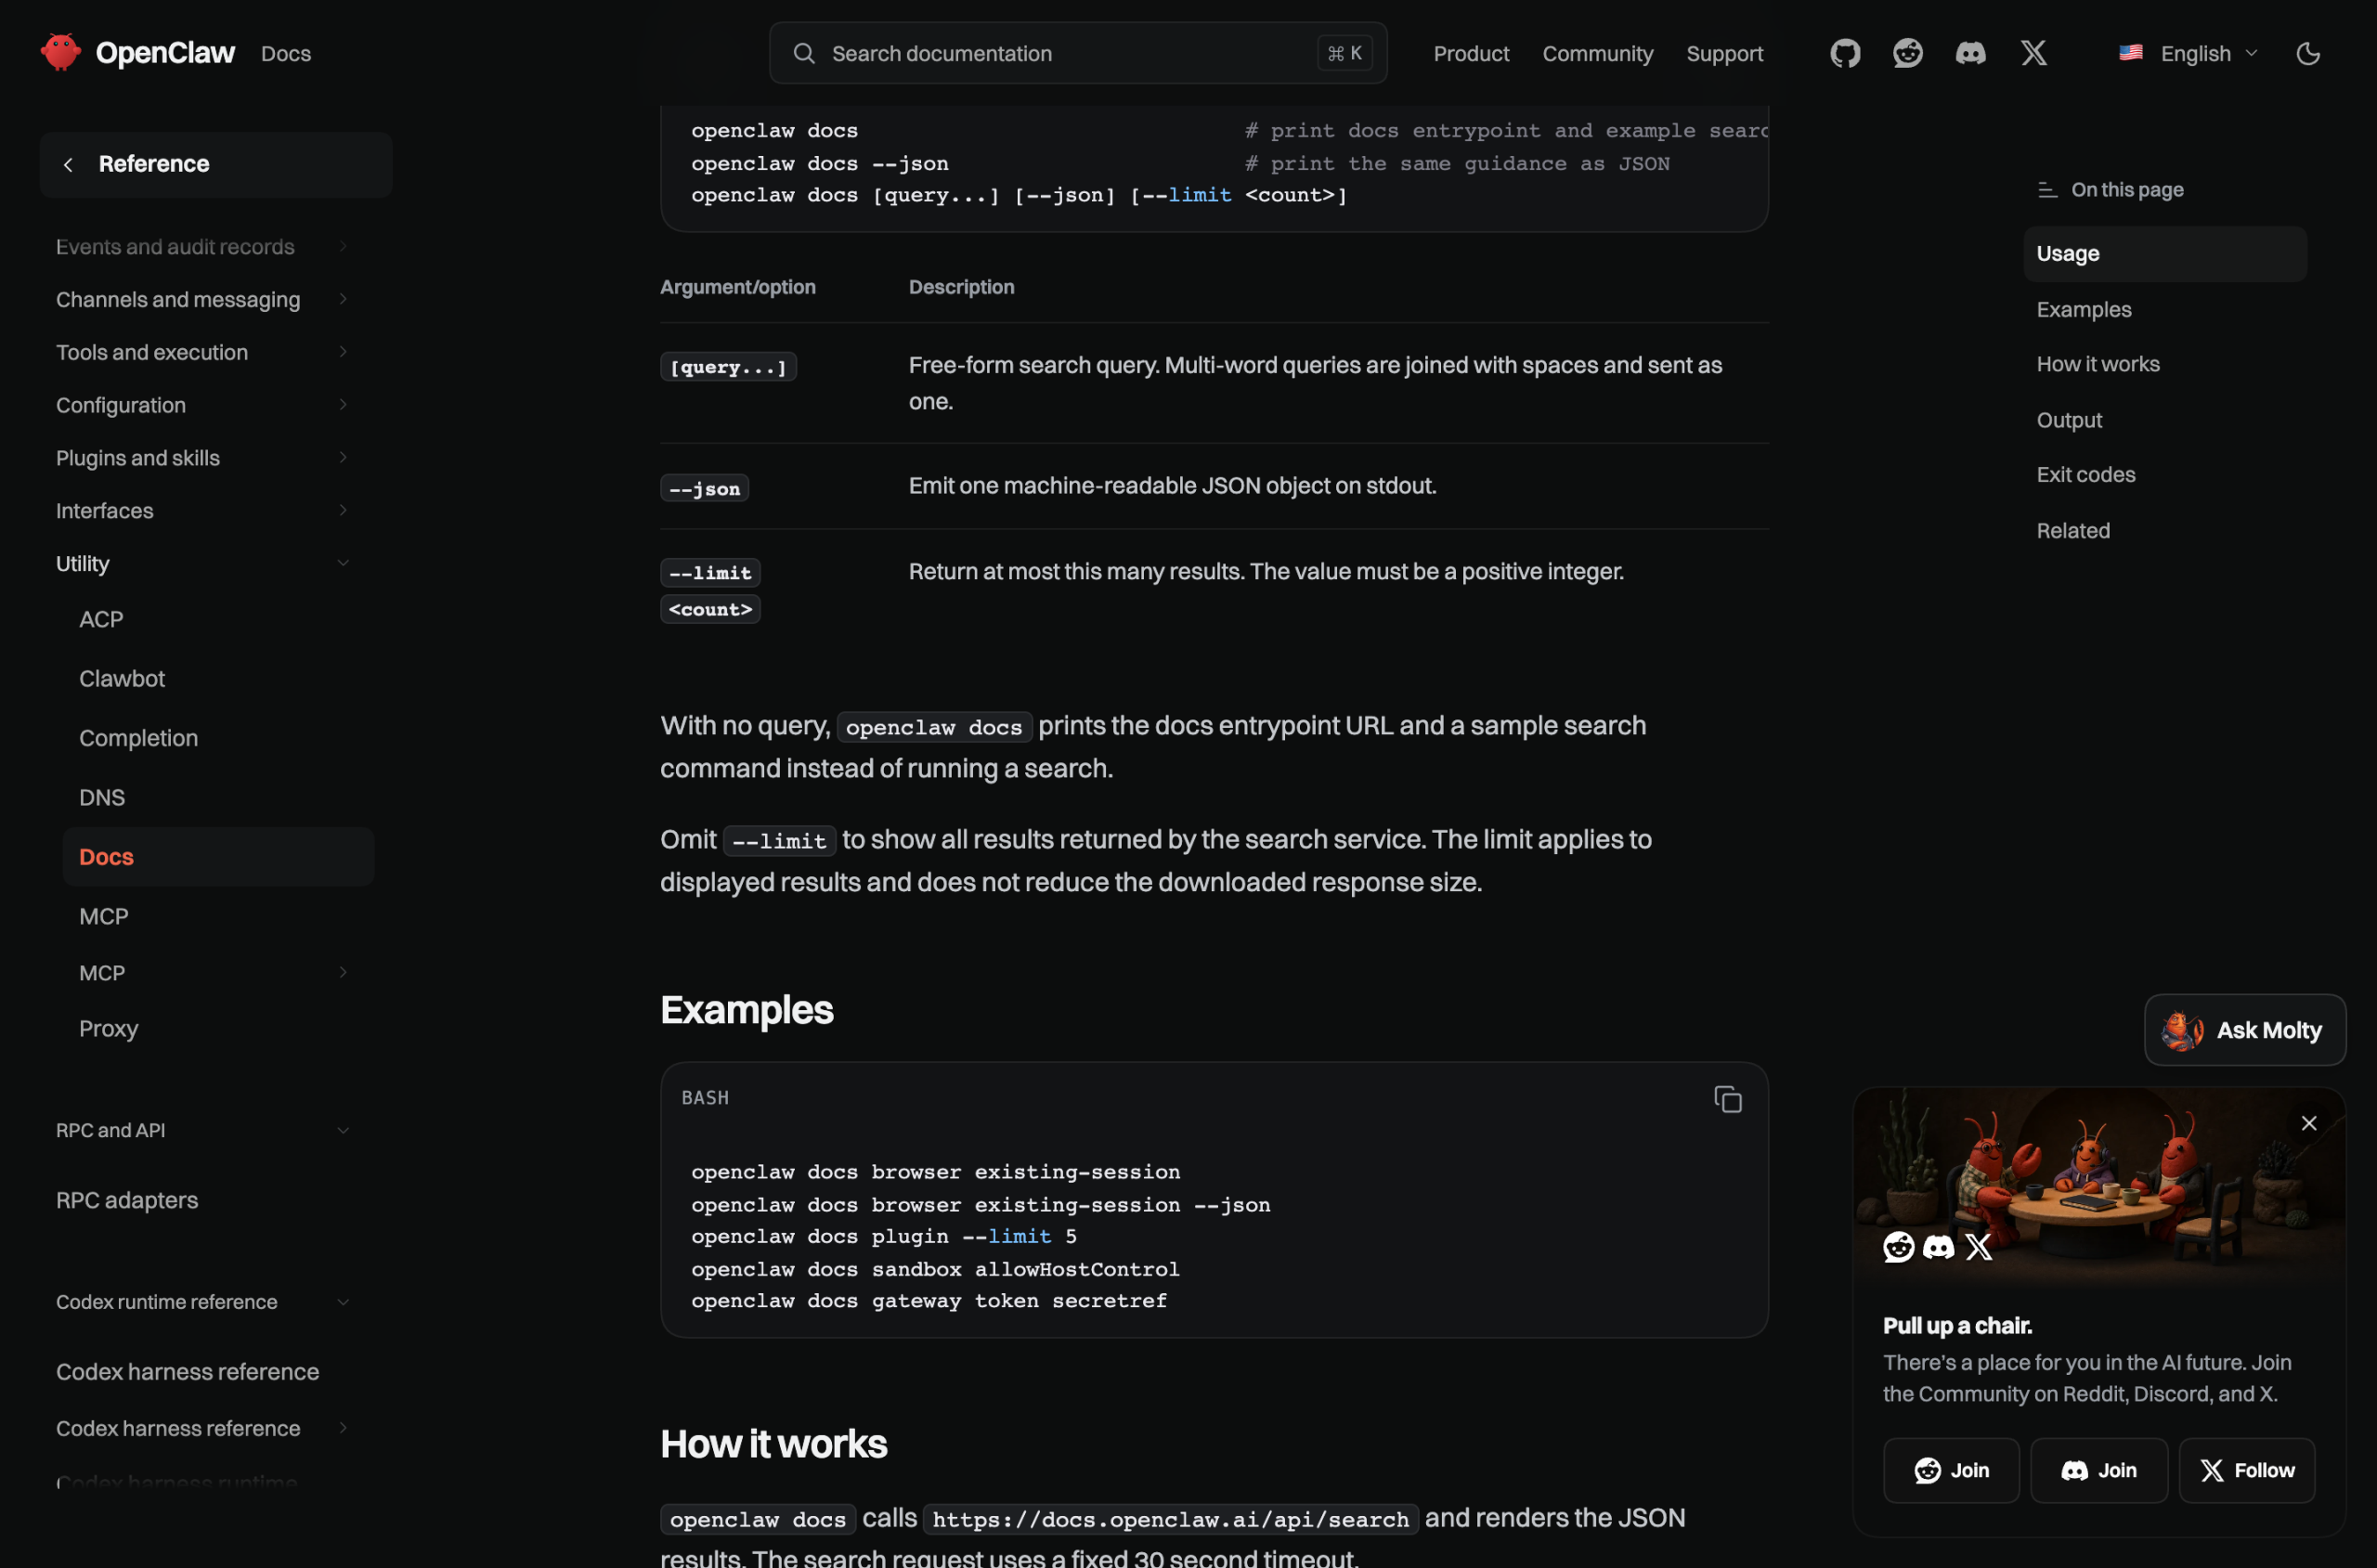The height and width of the screenshot is (1568, 2377).
Task: Expand Plugins and skills section
Action: point(203,458)
